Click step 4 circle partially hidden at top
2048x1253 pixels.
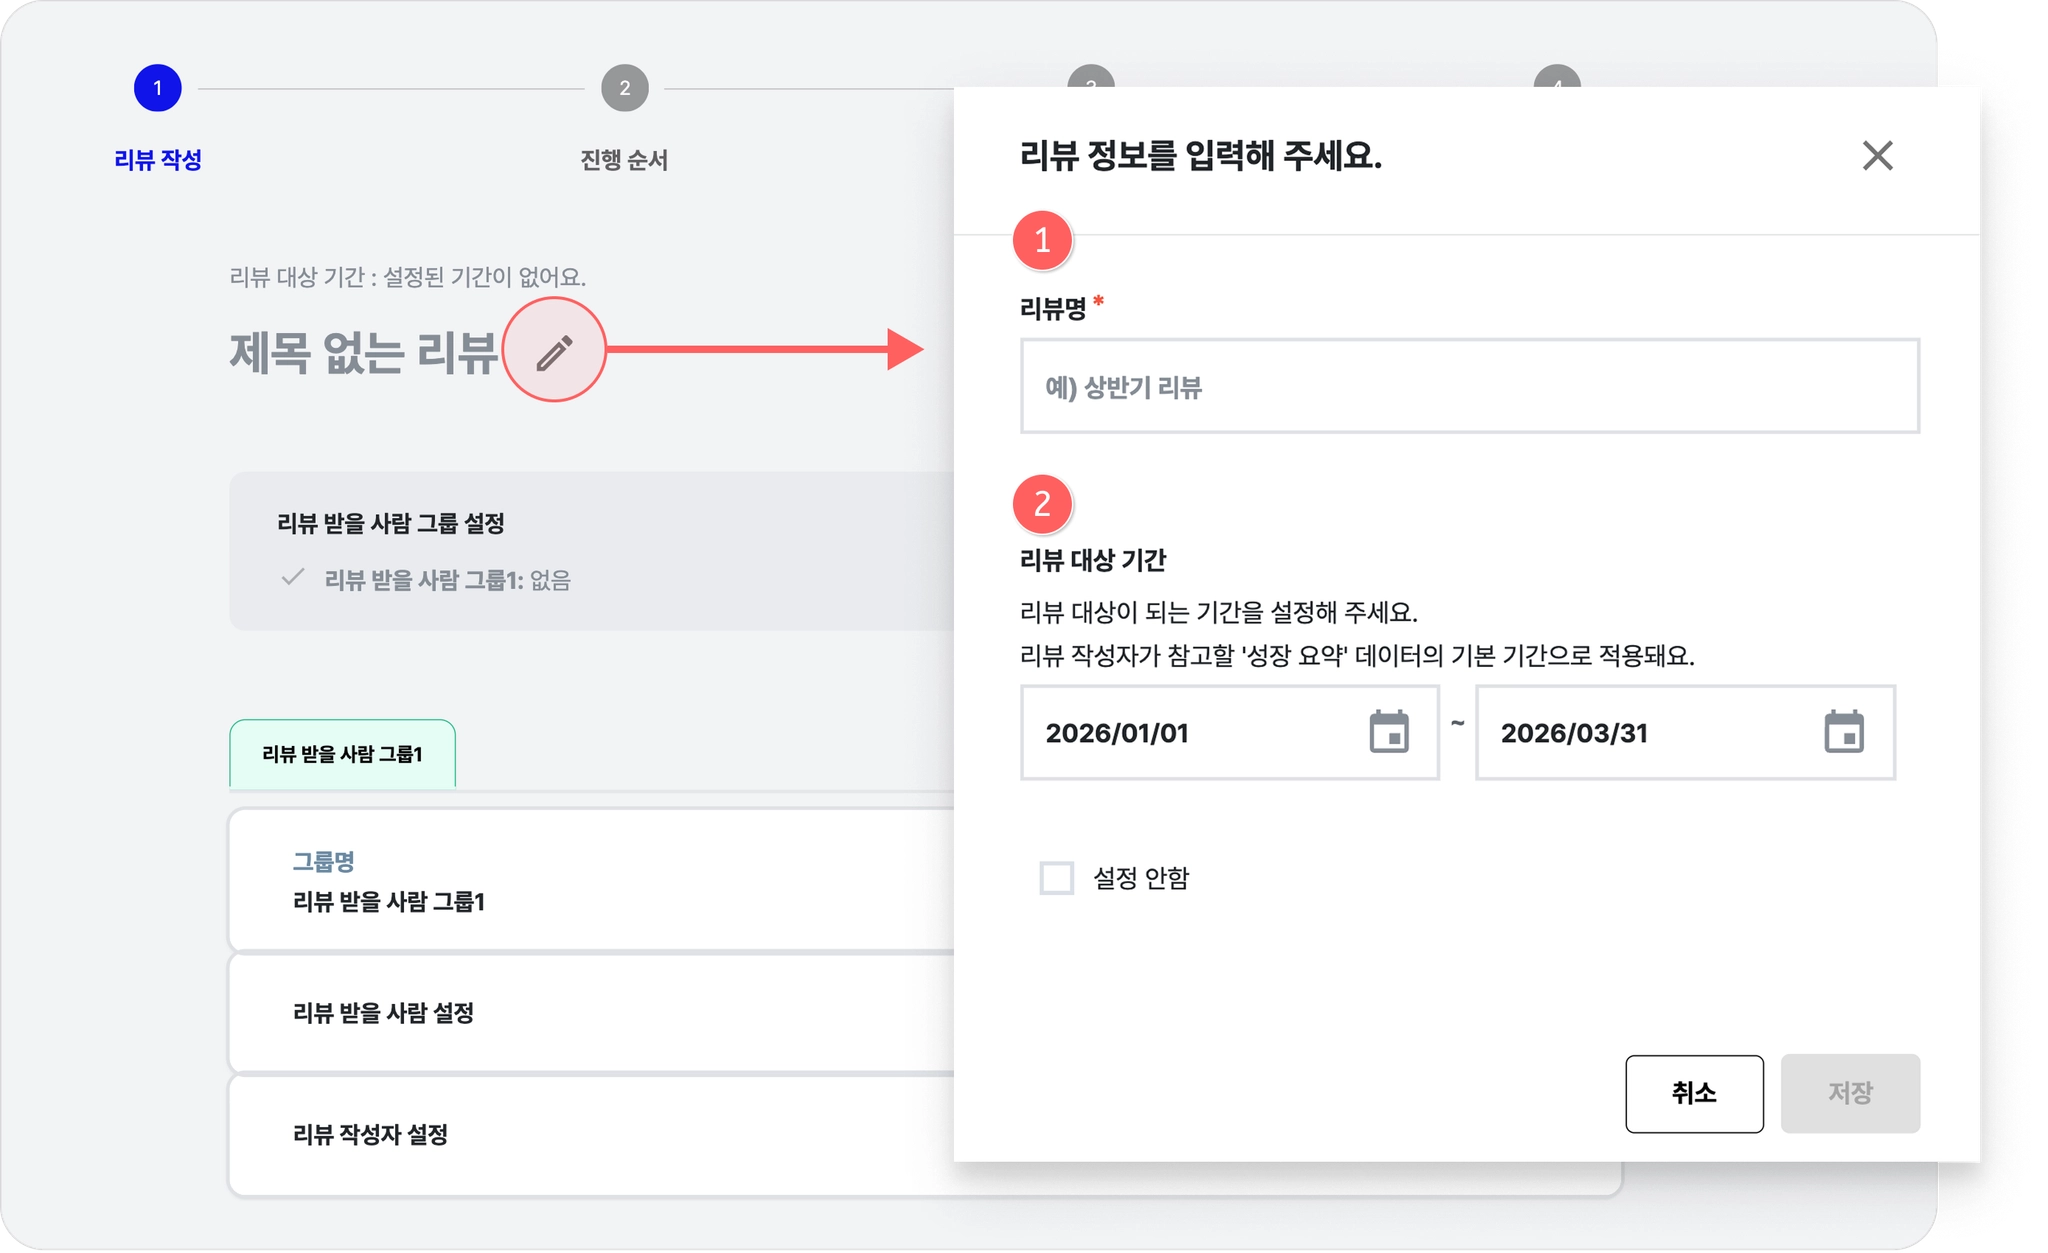1557,76
